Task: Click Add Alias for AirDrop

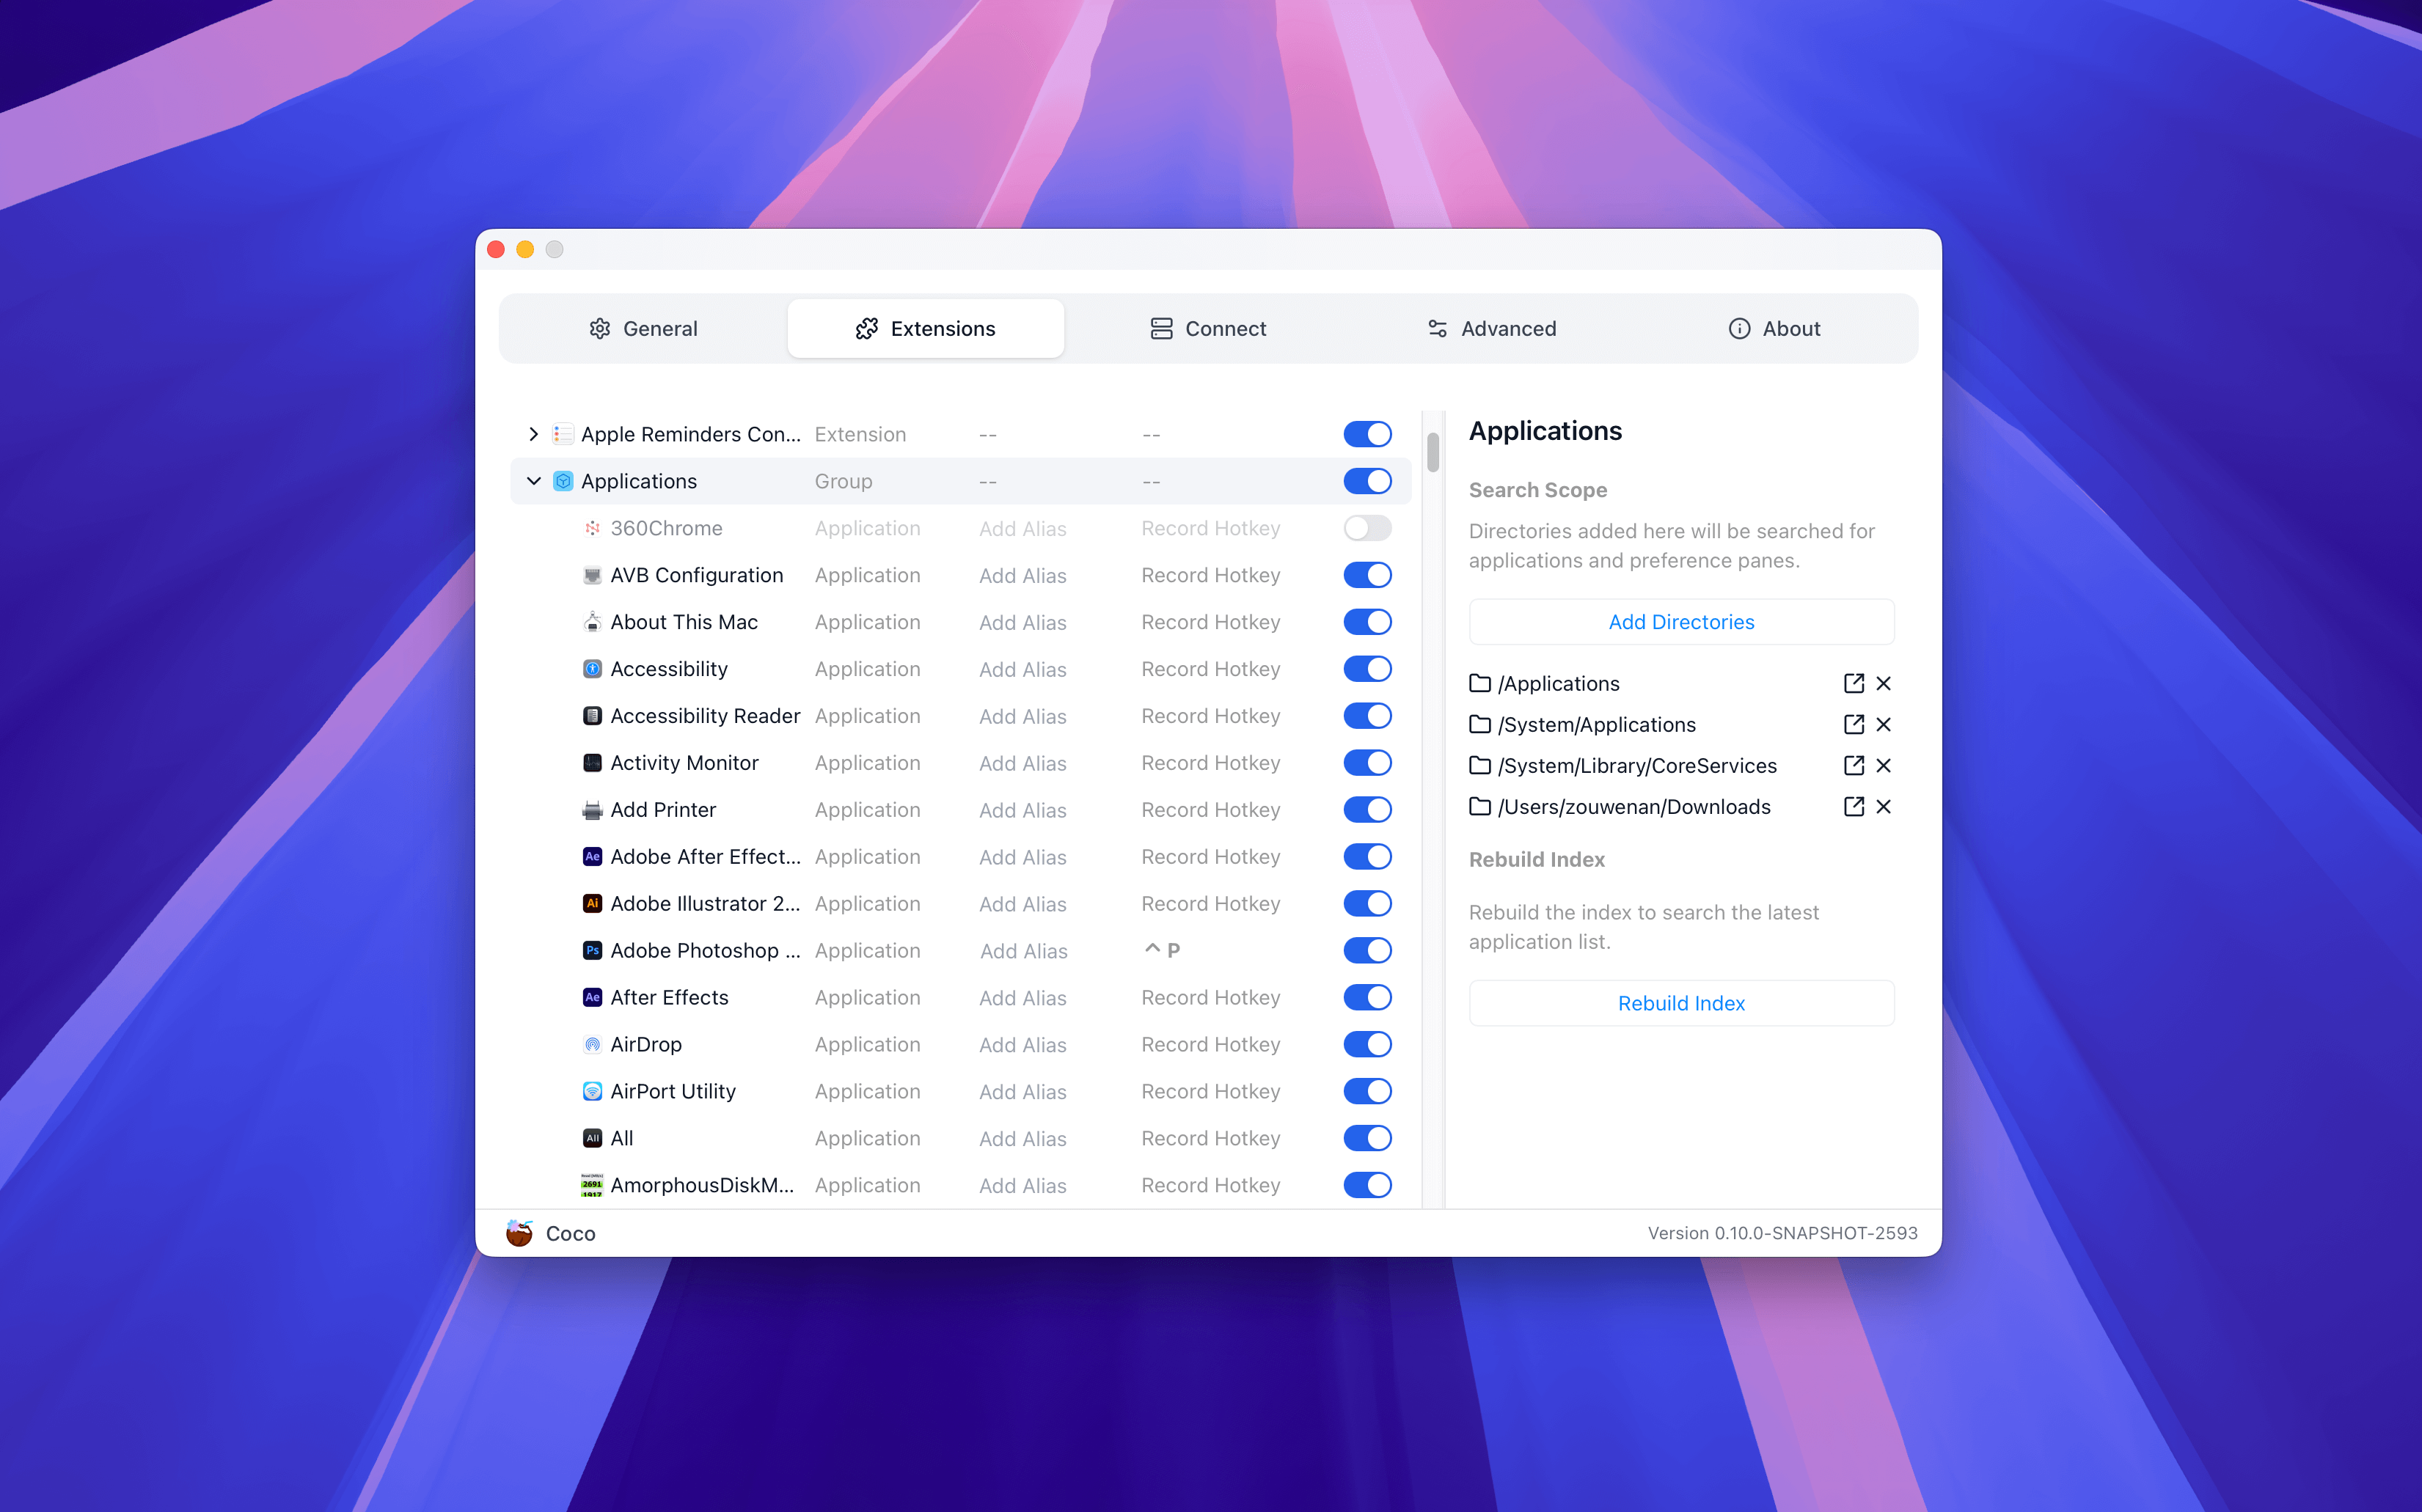Action: [x=1022, y=1044]
